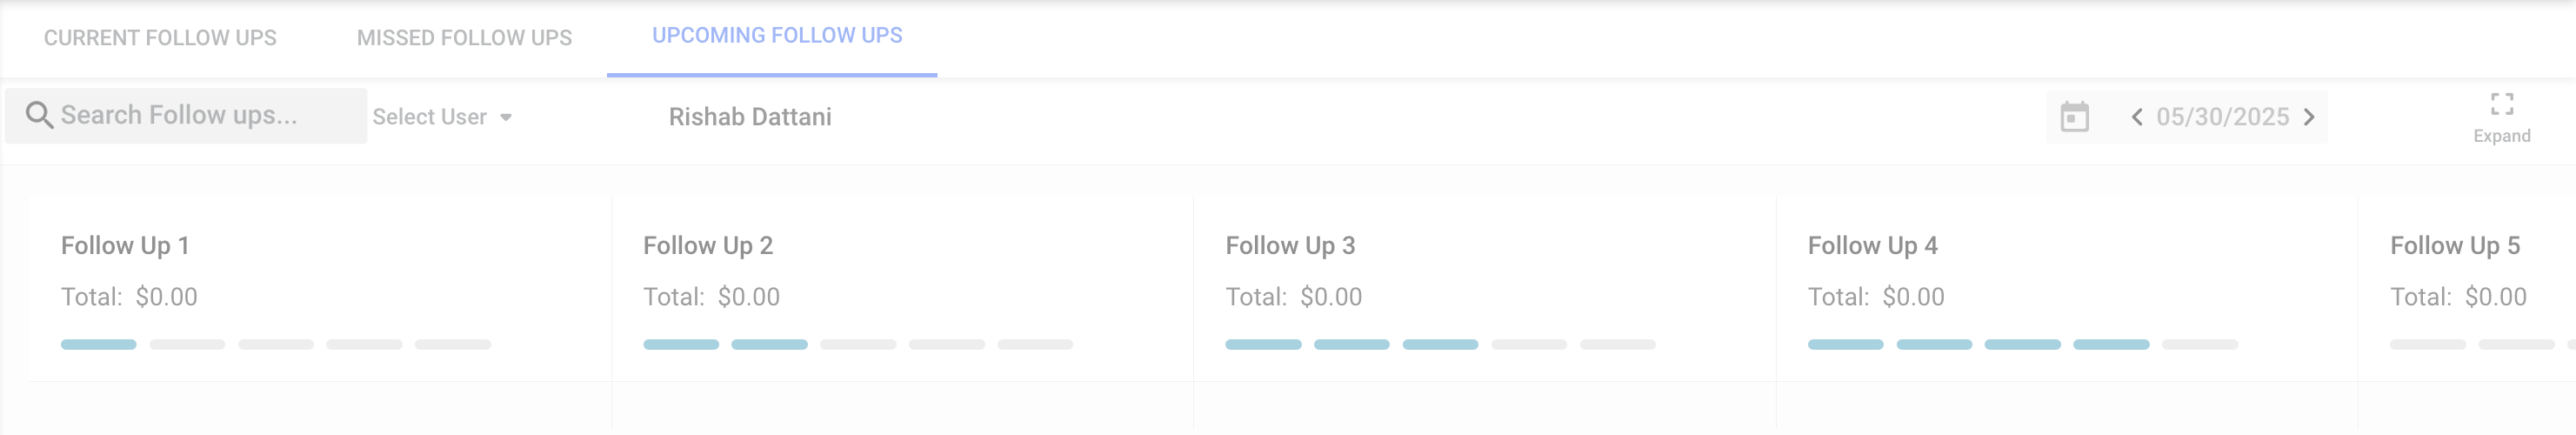Click the Follow Up 1 column header
The width and height of the screenshot is (2576, 435).
(125, 246)
